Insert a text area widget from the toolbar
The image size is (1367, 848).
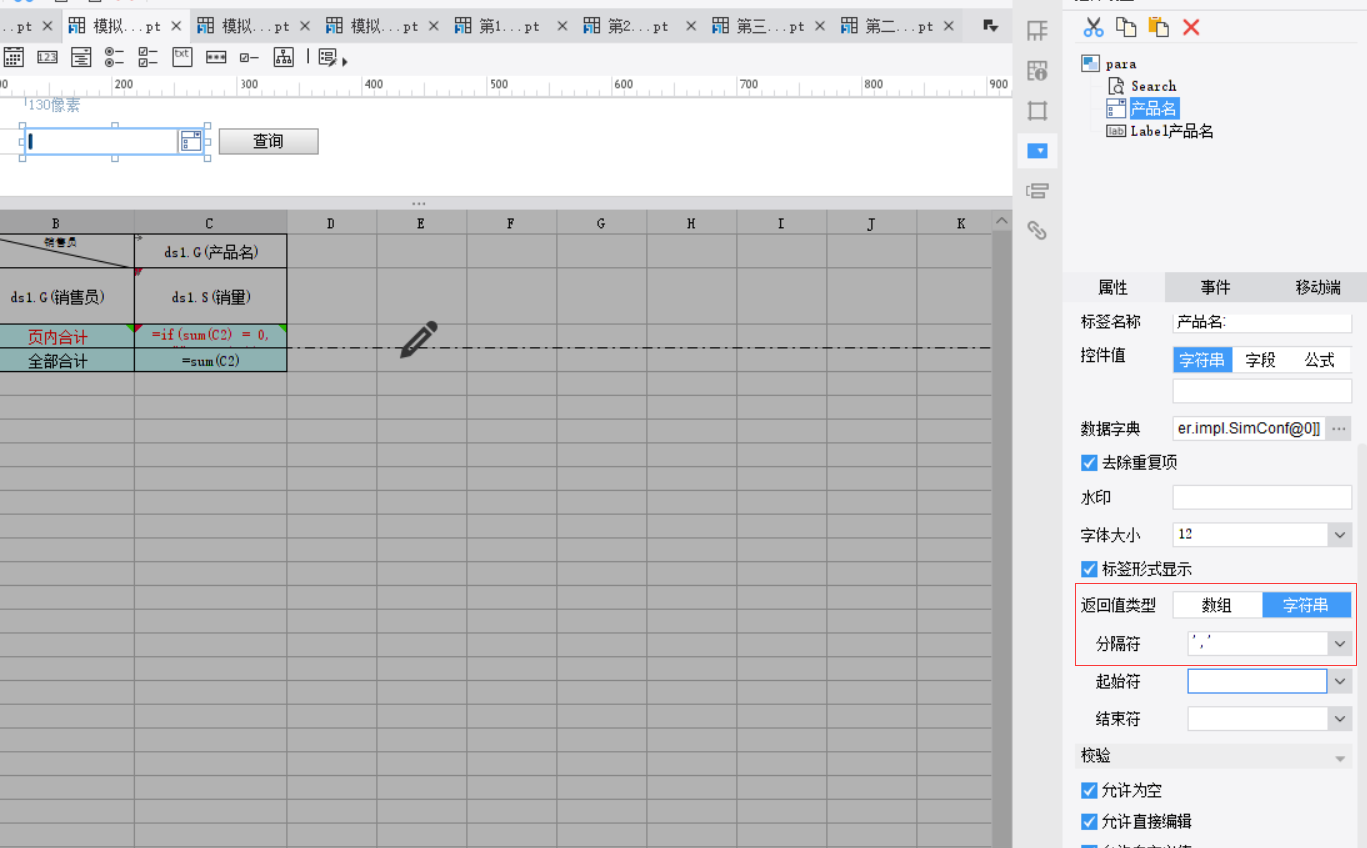[x=81, y=57]
